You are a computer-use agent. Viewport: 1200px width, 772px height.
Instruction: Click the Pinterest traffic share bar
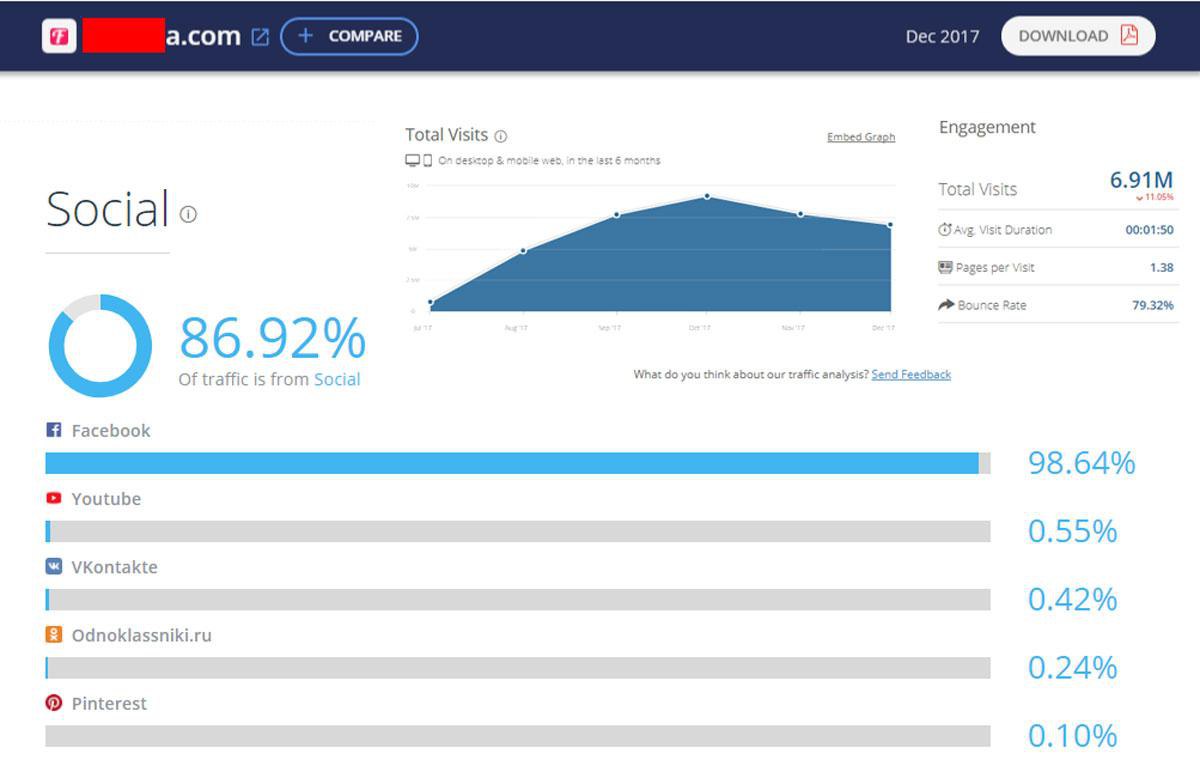click(518, 735)
